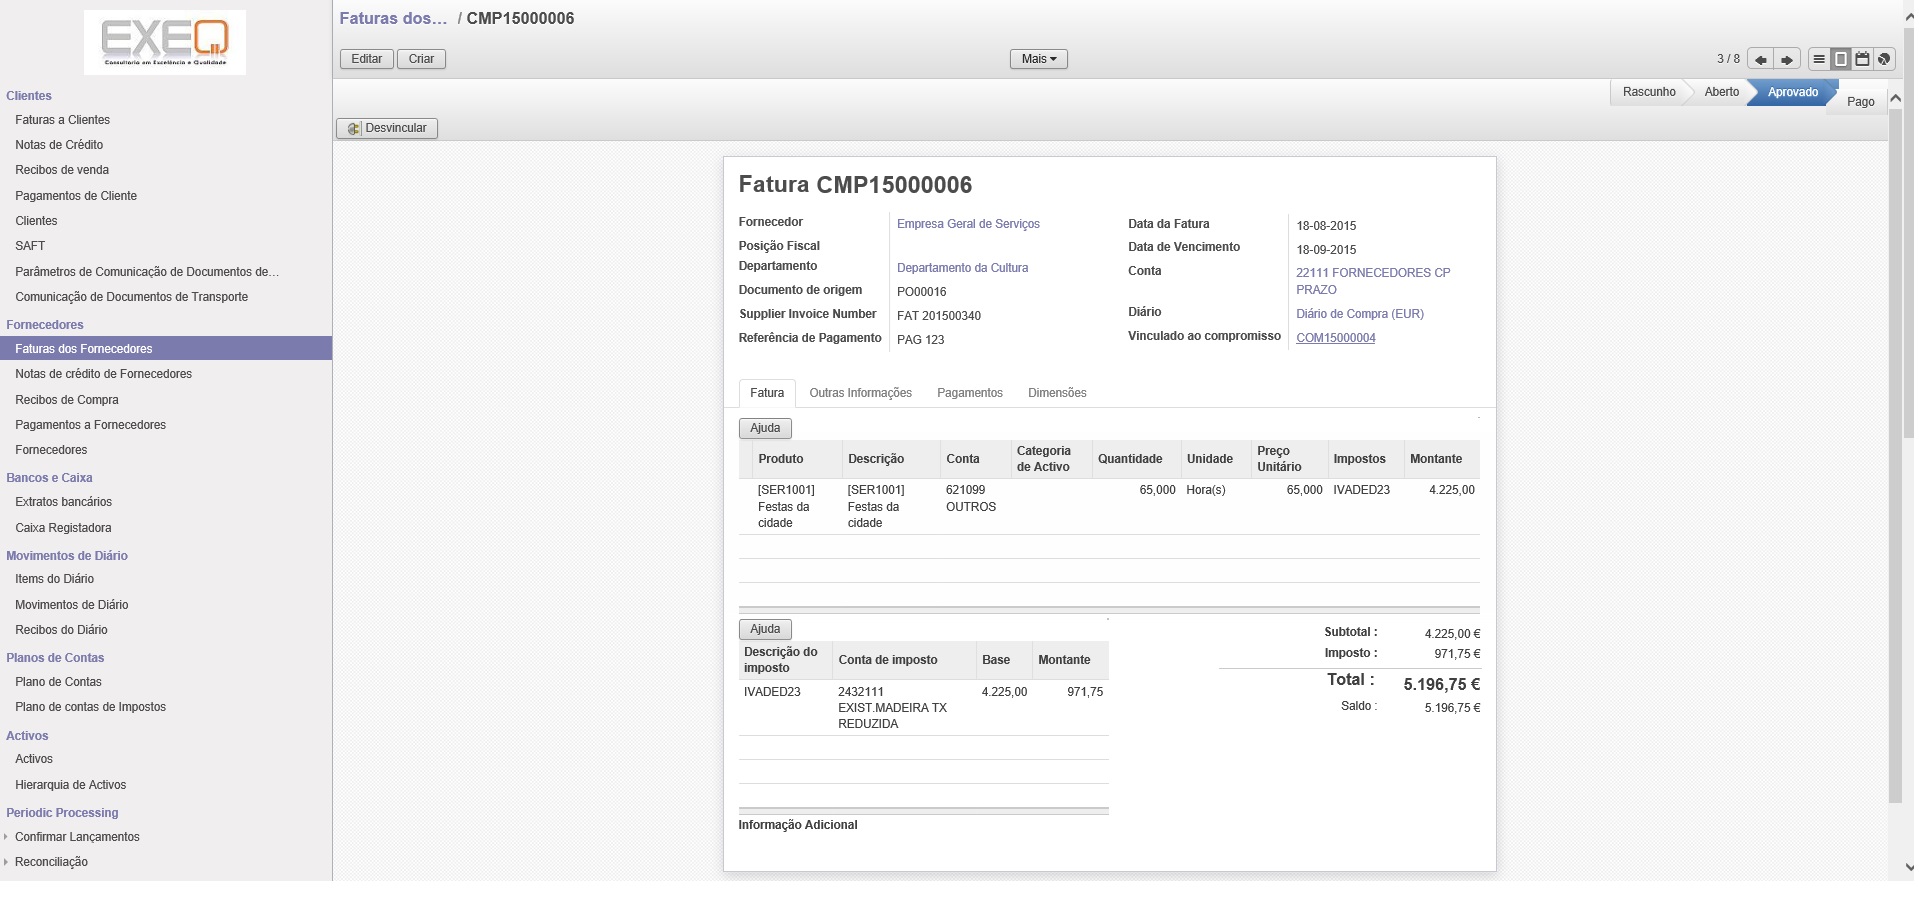Open Faturas a Clientes menu
Viewport: 1919px width, 922px height.
tap(62, 120)
